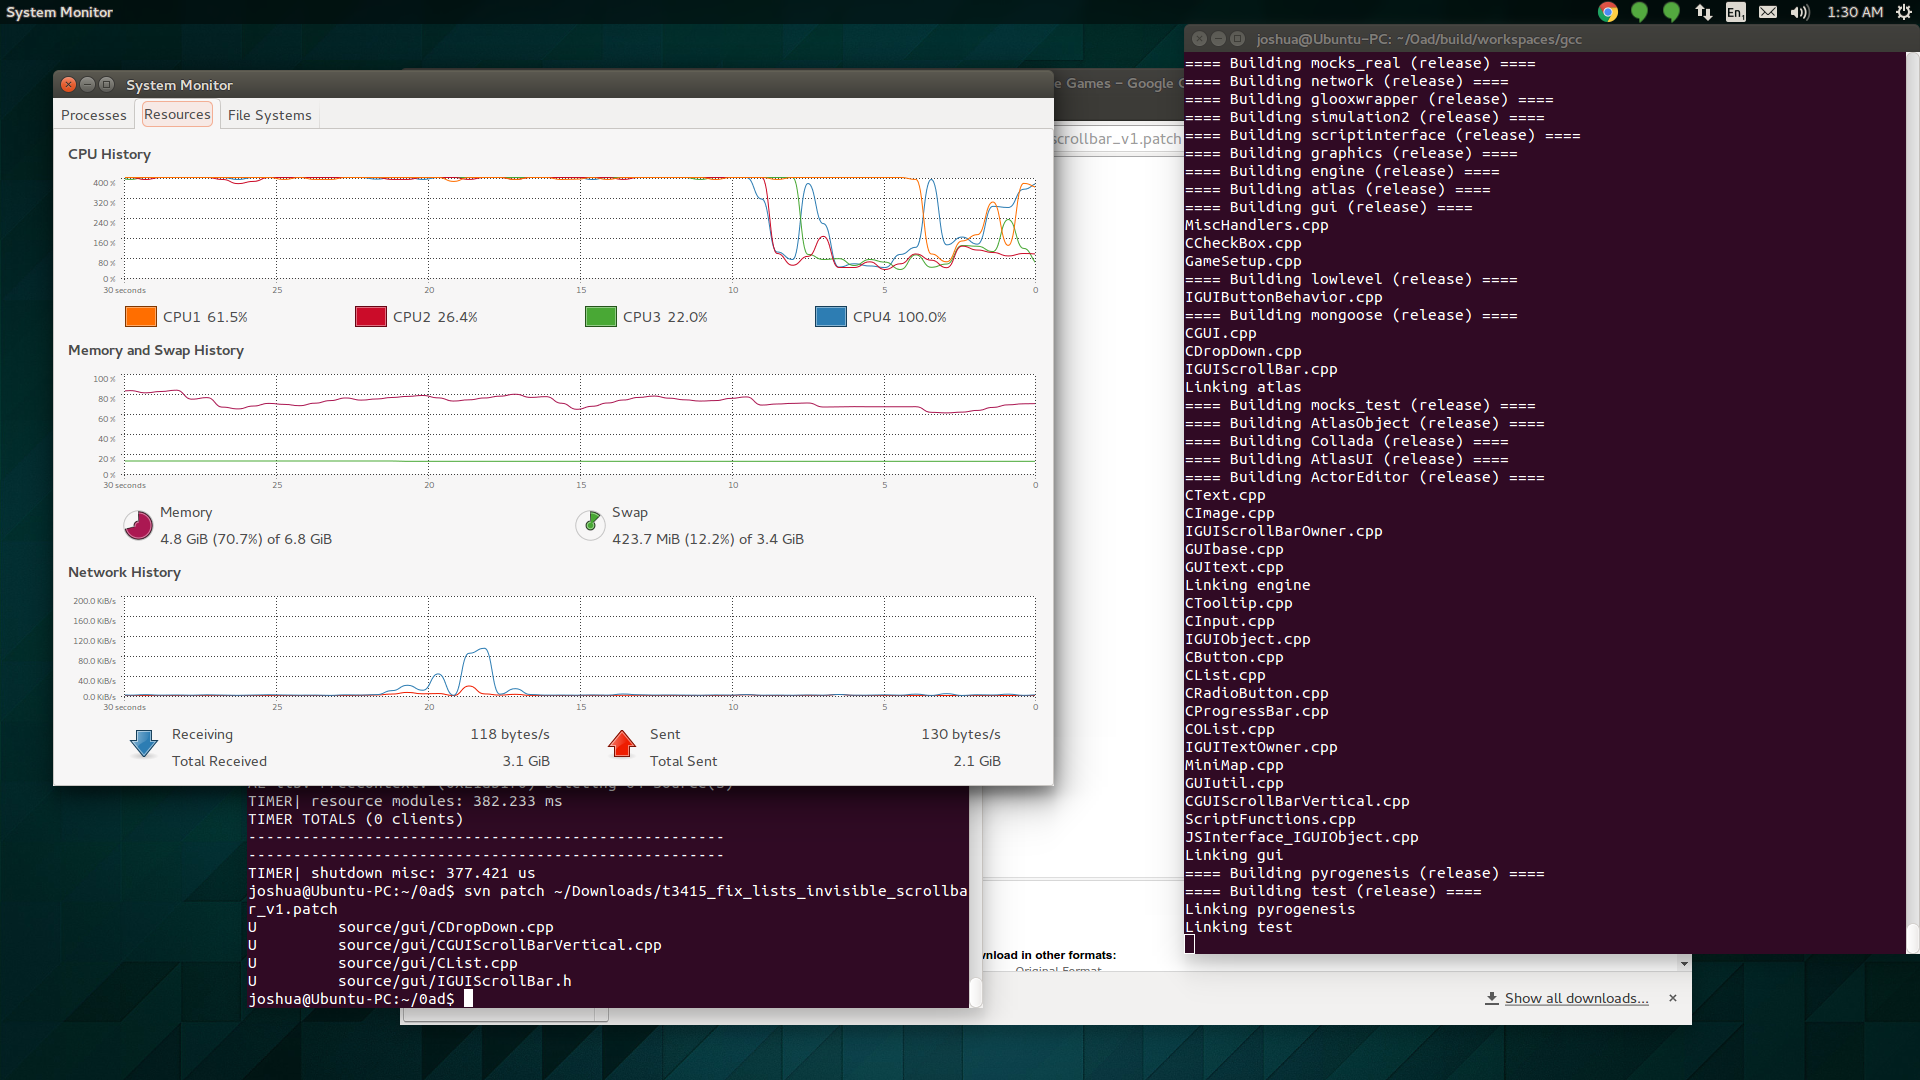1920x1080 pixels.
Task: Click the Chrome icon in top panel
Action: (x=1608, y=12)
